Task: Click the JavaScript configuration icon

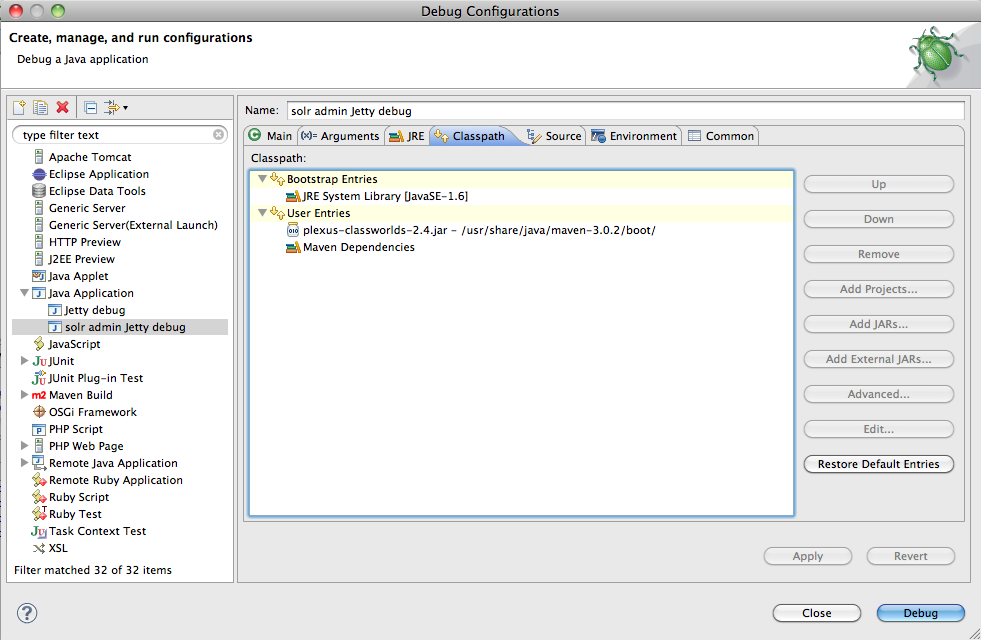Action: 39,343
